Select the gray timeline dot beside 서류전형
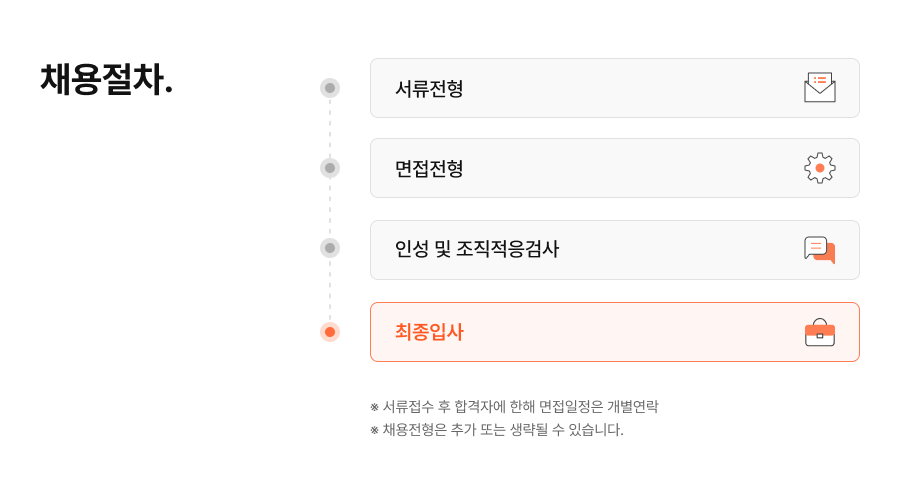 click(x=330, y=88)
